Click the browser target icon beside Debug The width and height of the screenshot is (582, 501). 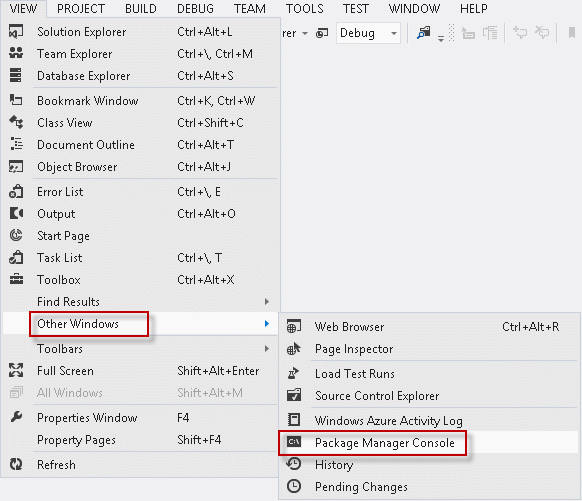click(x=322, y=33)
